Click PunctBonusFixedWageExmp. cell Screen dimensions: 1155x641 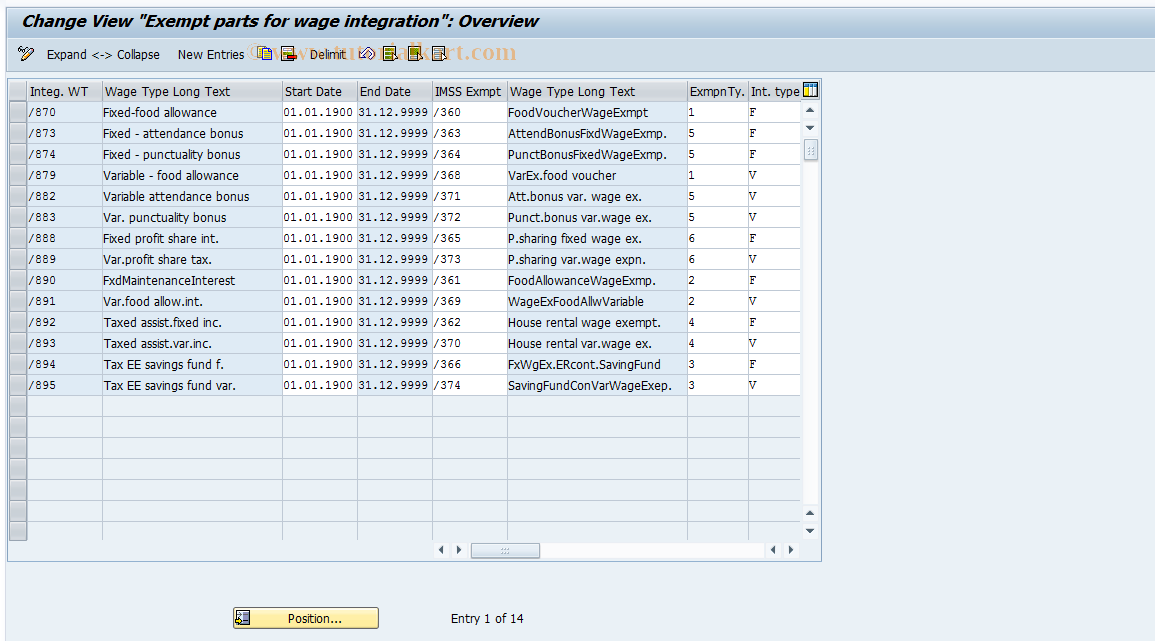tap(597, 154)
